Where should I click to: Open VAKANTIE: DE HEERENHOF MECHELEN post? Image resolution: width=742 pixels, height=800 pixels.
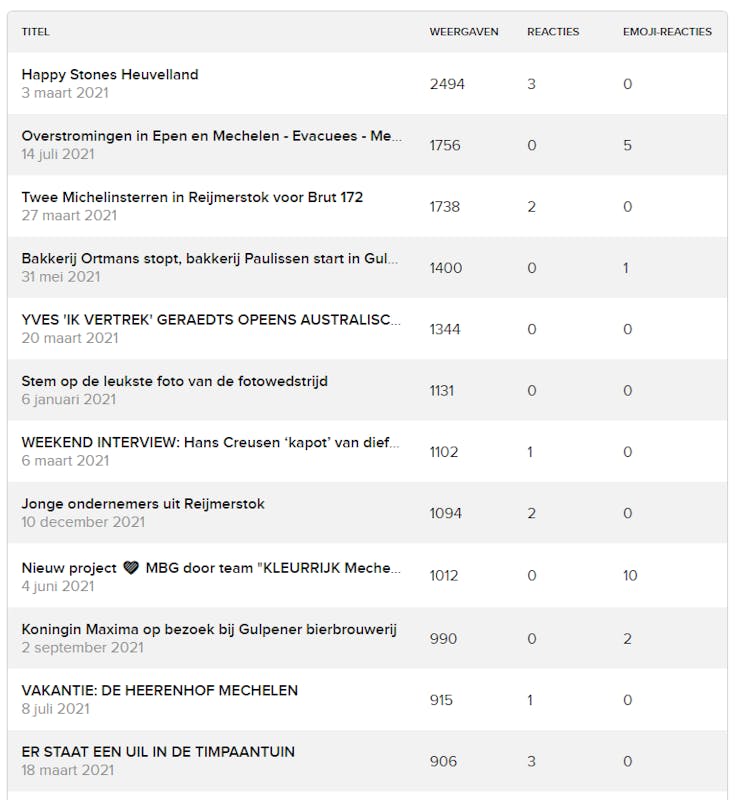pyautogui.click(x=159, y=690)
